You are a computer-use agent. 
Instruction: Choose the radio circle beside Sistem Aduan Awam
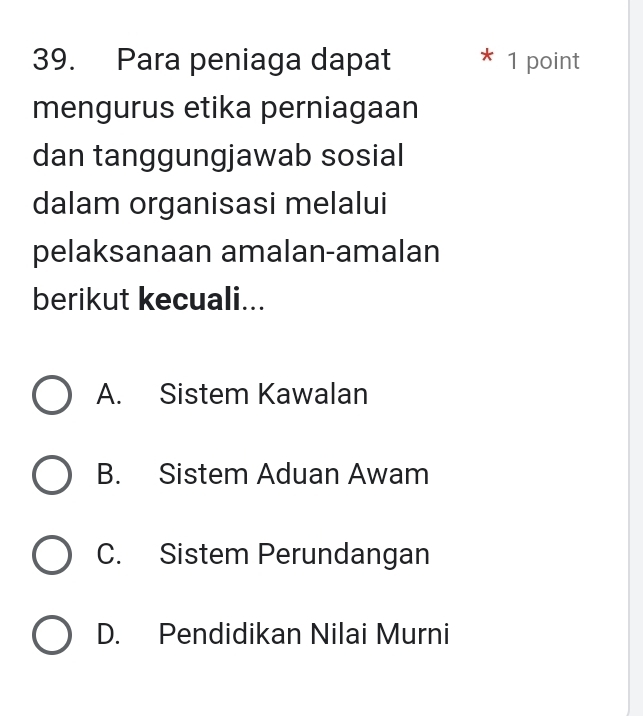pyautogui.click(x=52, y=475)
